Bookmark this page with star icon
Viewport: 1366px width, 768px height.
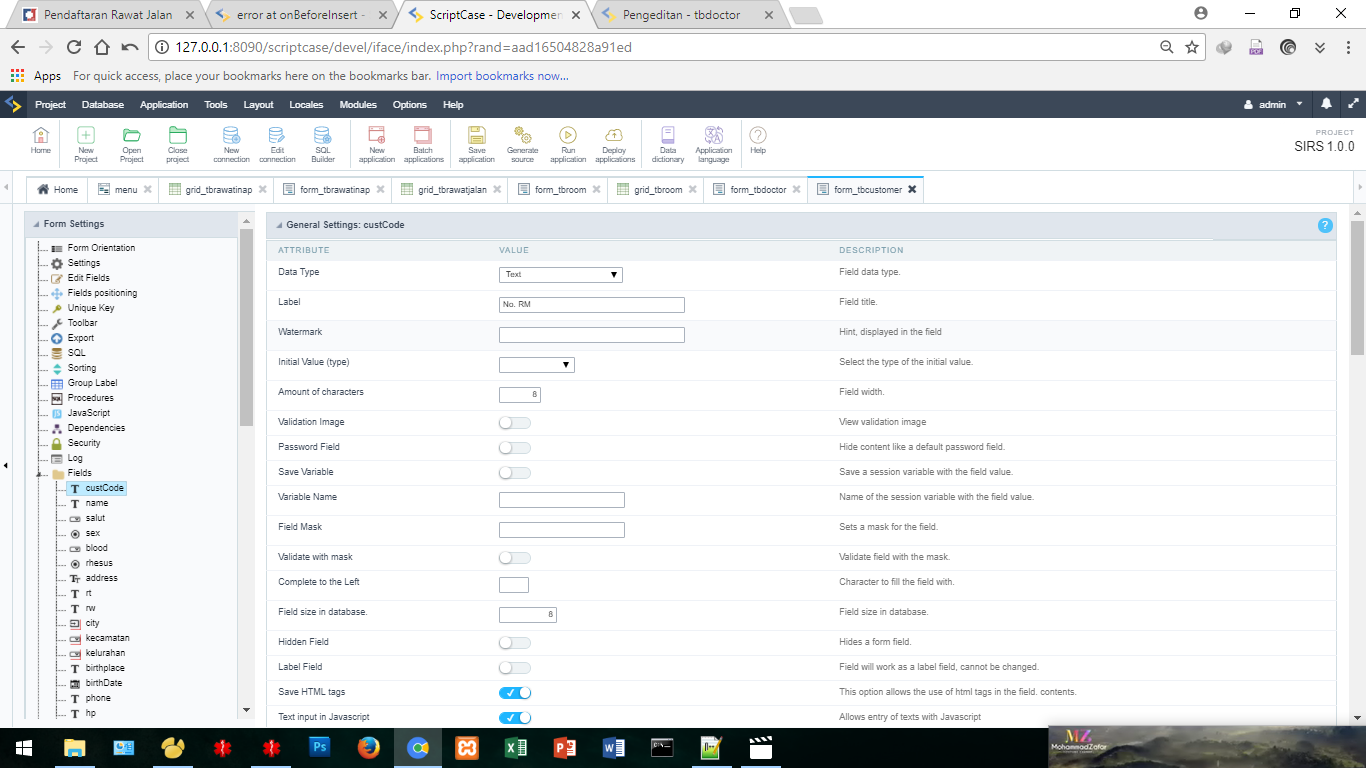1192,47
